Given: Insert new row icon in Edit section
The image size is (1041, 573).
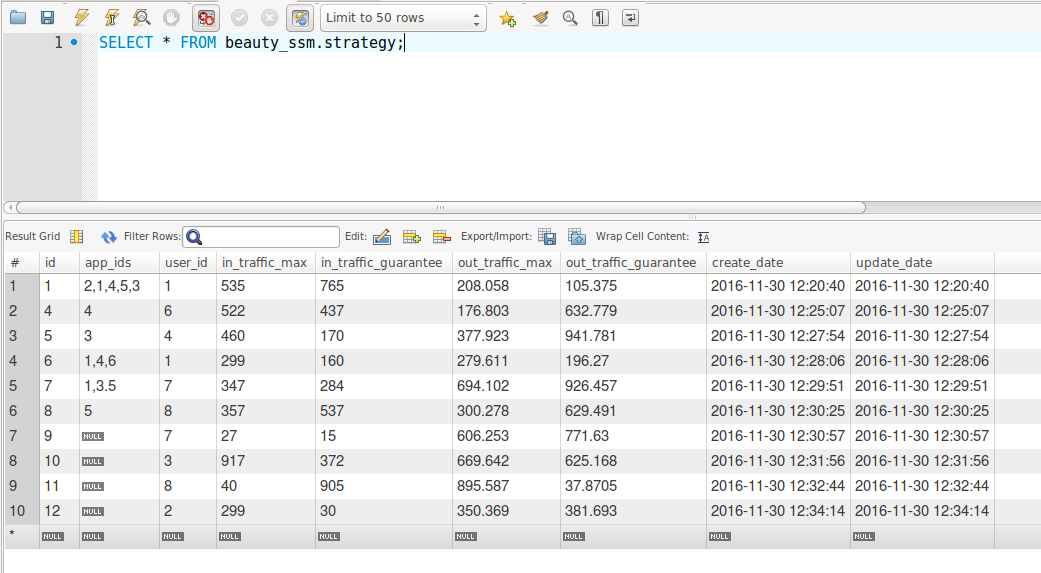Looking at the screenshot, I should tap(412, 236).
